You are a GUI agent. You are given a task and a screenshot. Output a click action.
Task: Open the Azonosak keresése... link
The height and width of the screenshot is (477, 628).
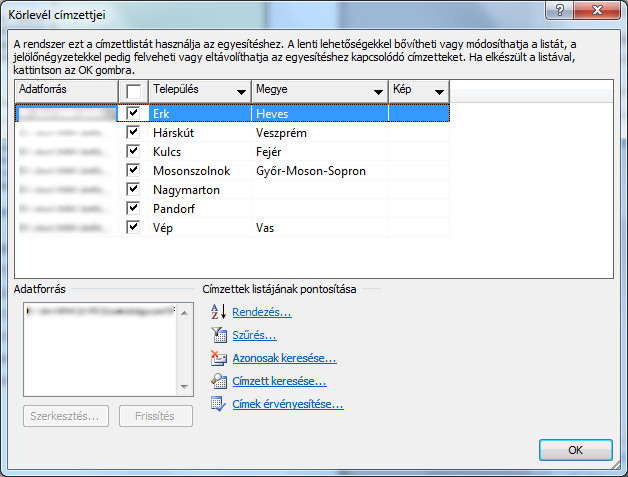(x=284, y=358)
